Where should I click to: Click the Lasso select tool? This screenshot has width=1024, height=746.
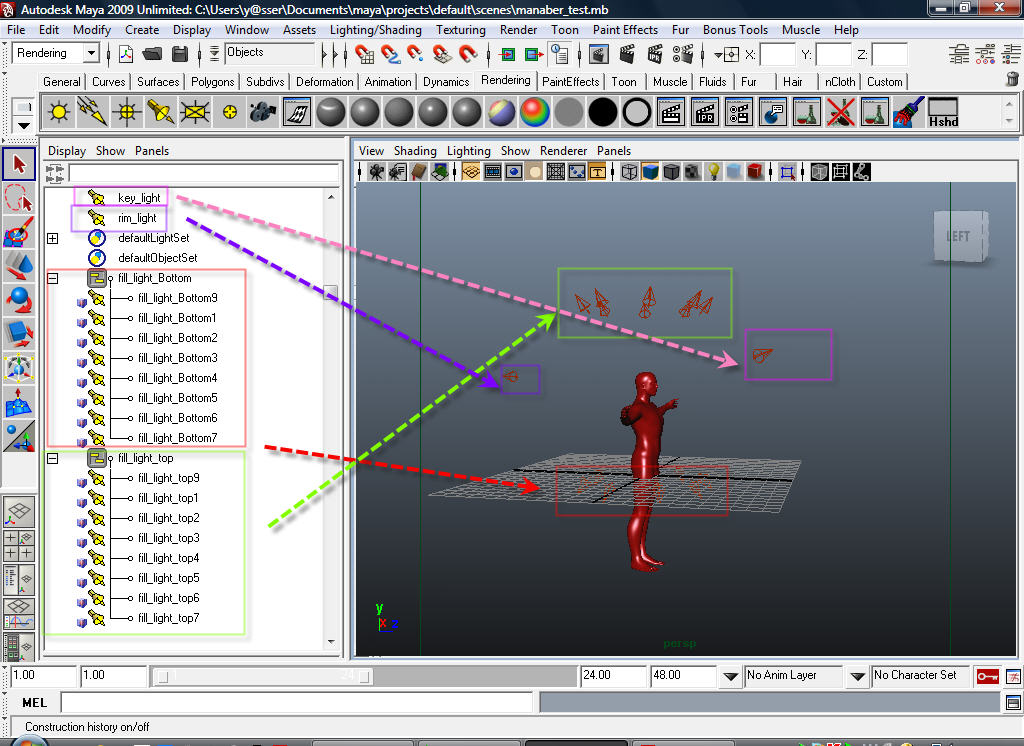19,198
